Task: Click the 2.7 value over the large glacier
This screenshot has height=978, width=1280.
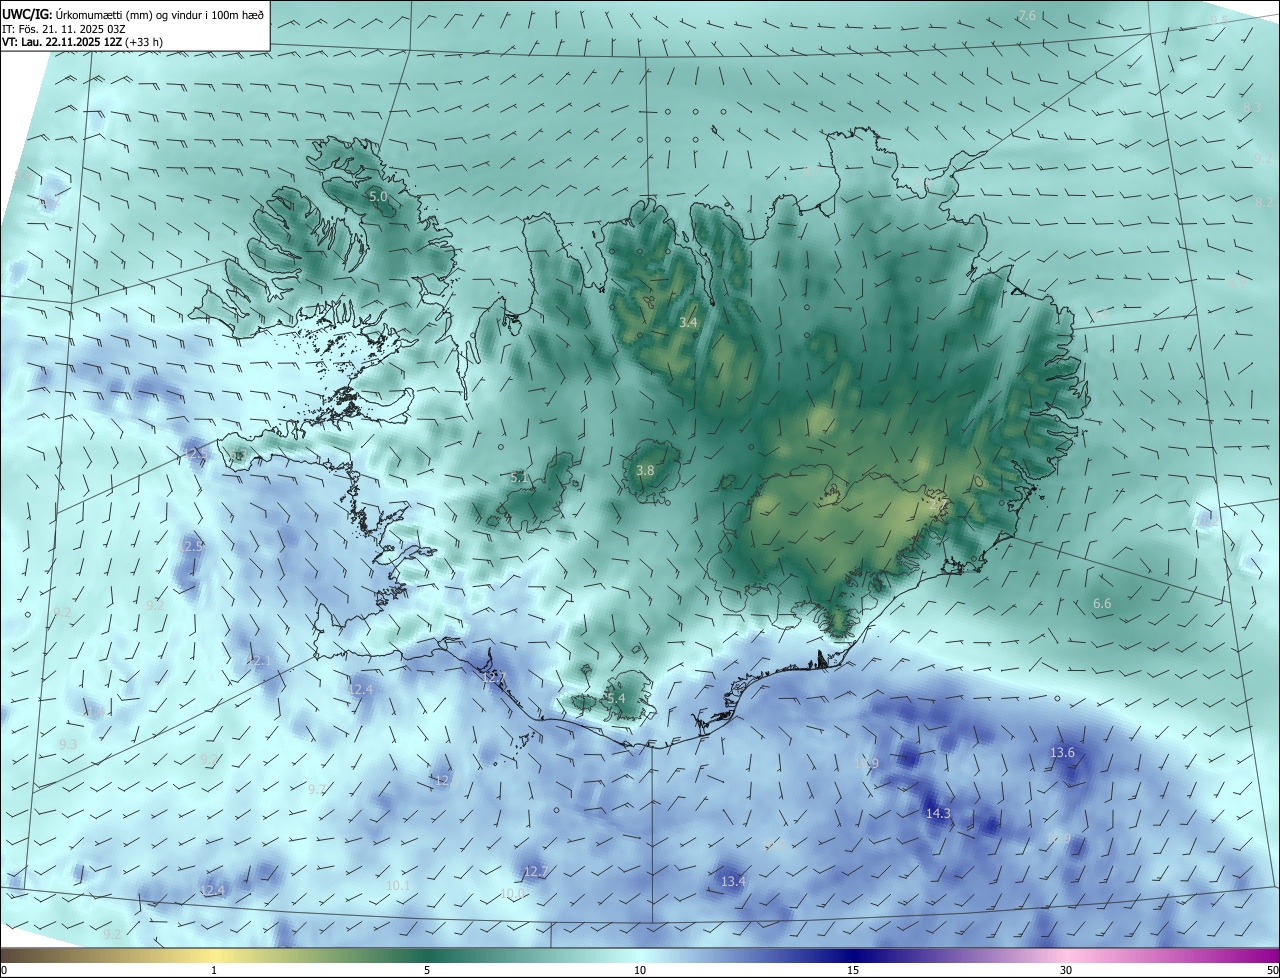Action: pos(937,504)
